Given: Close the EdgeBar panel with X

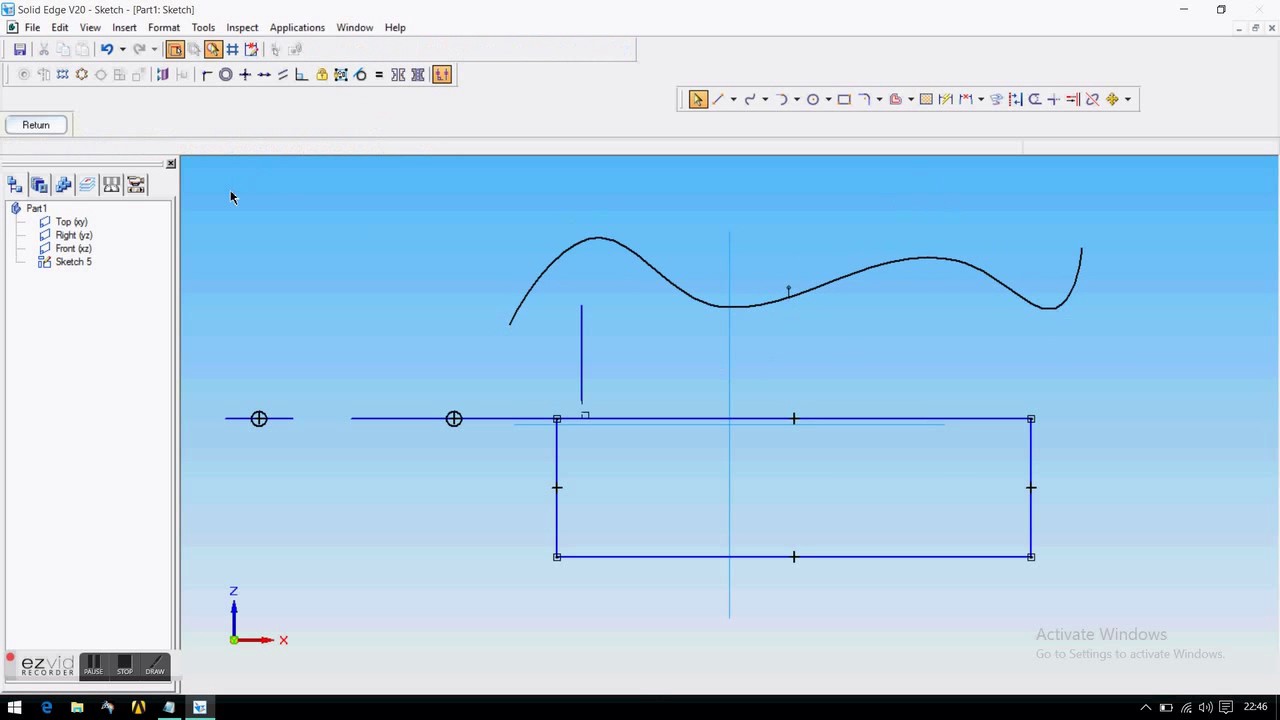Looking at the screenshot, I should [171, 163].
